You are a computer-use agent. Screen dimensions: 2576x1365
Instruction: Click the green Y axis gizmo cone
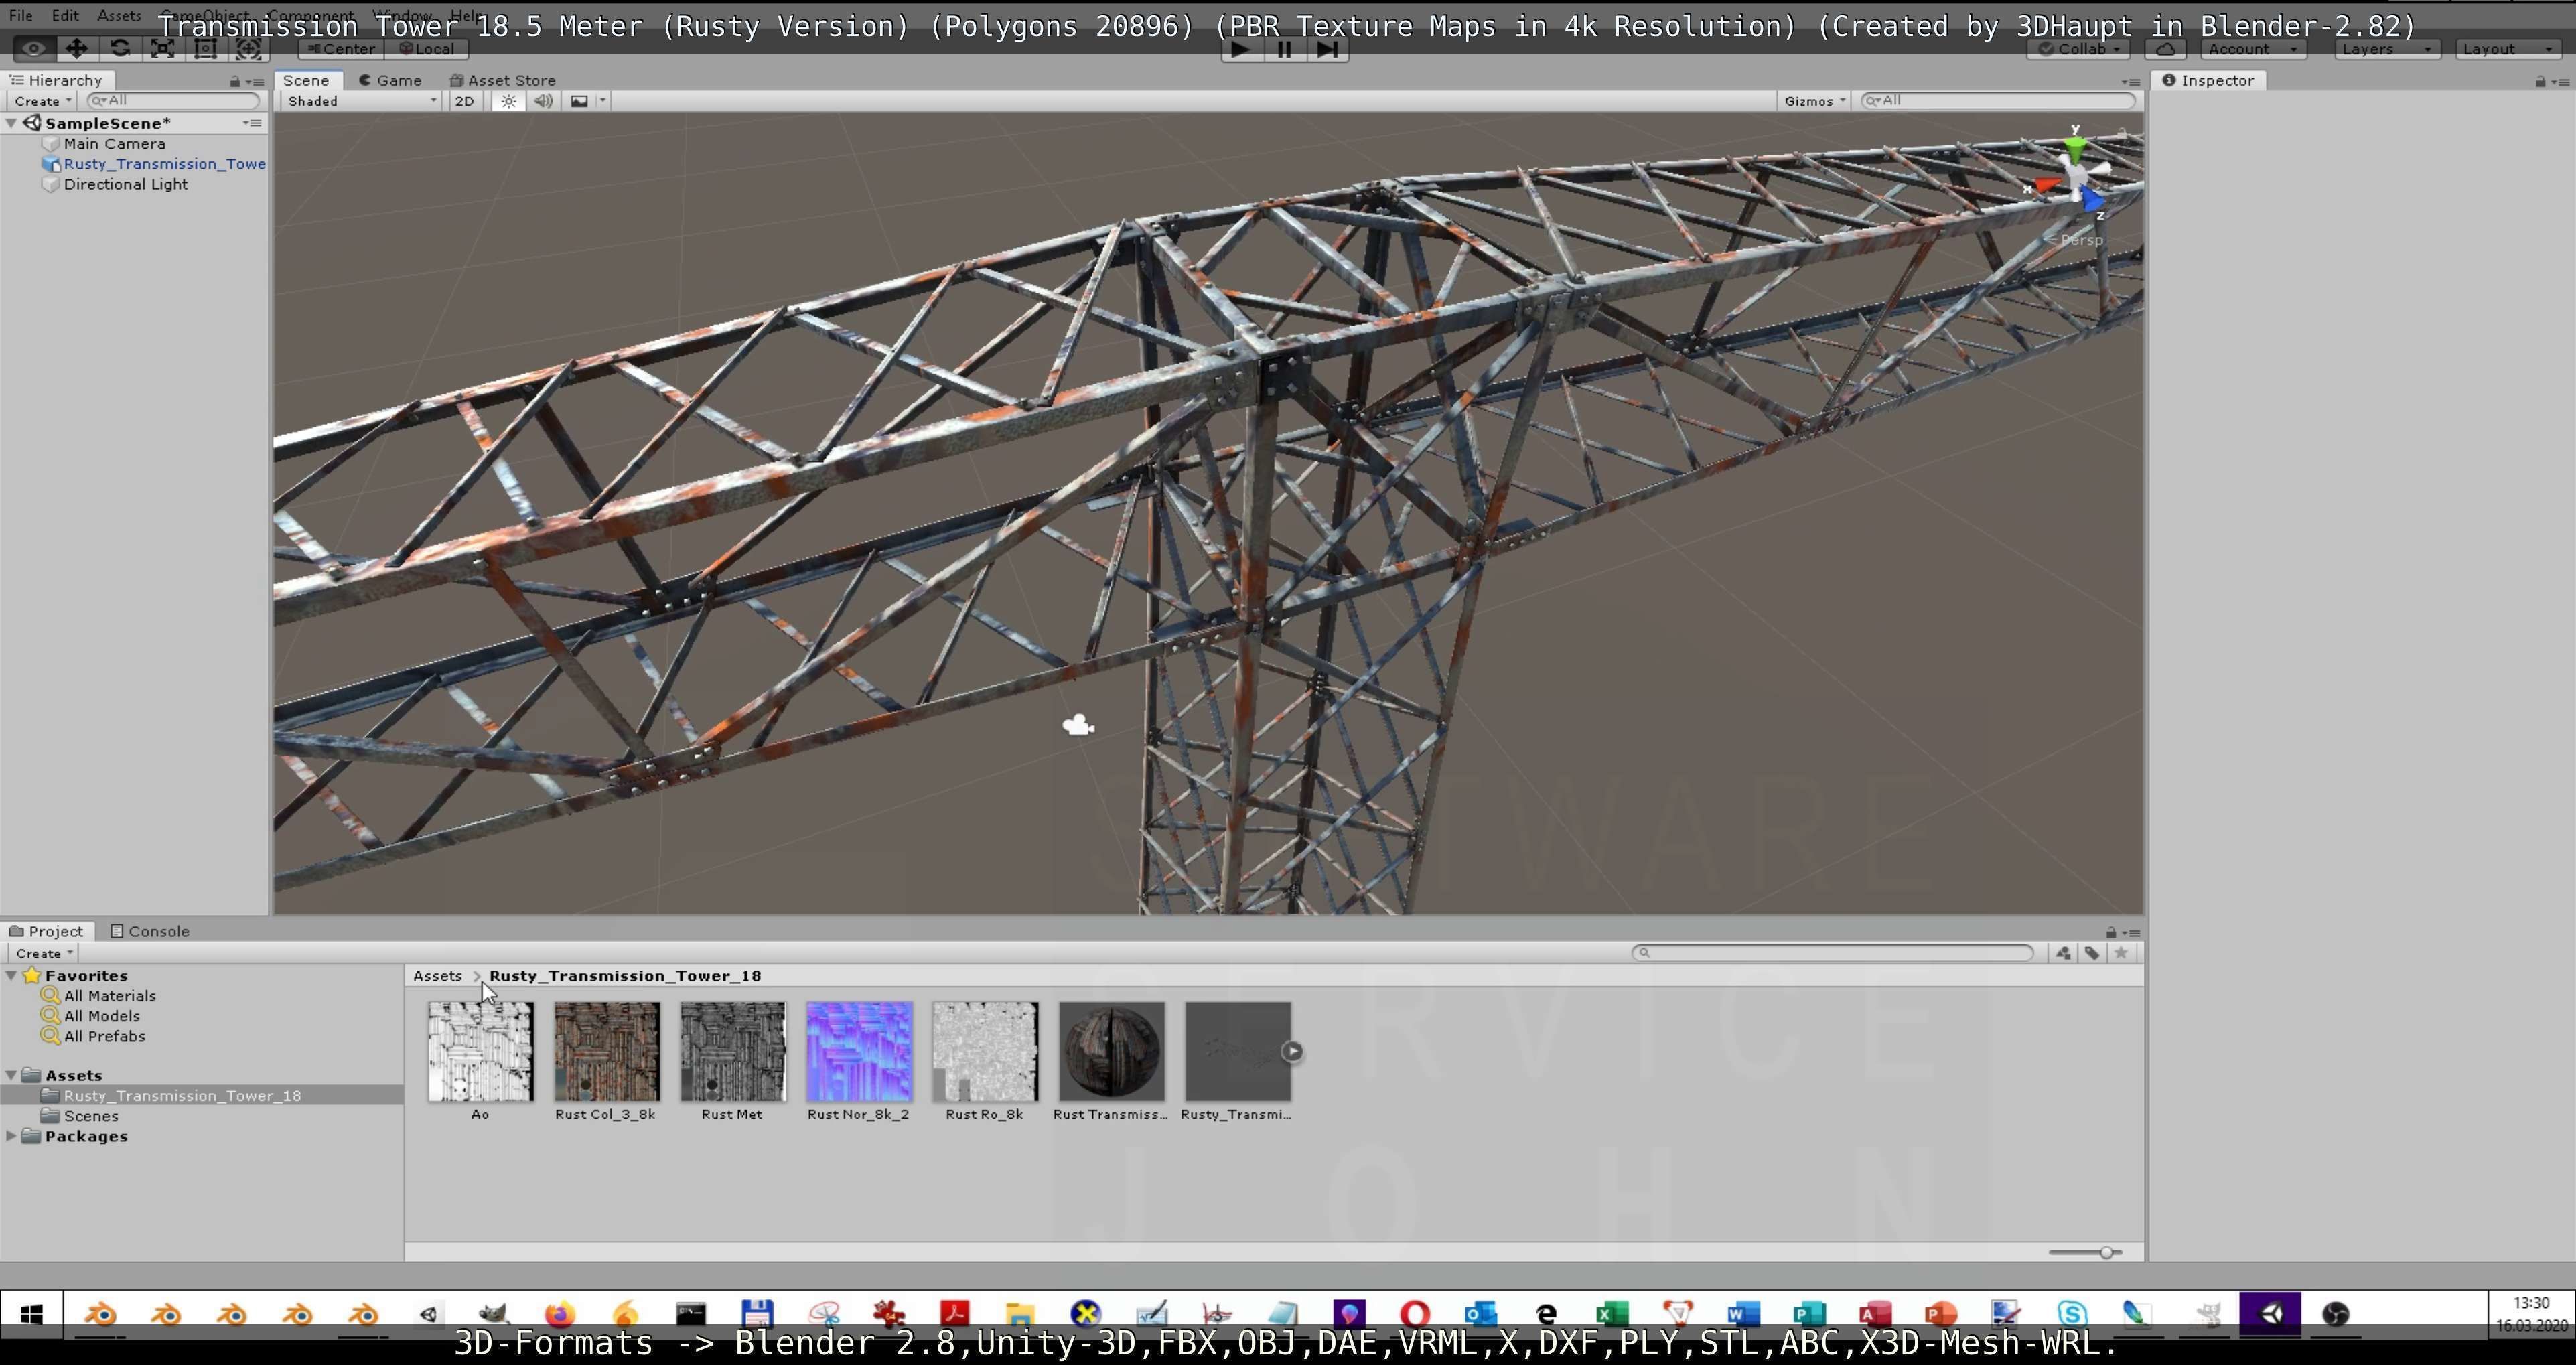(x=2076, y=151)
